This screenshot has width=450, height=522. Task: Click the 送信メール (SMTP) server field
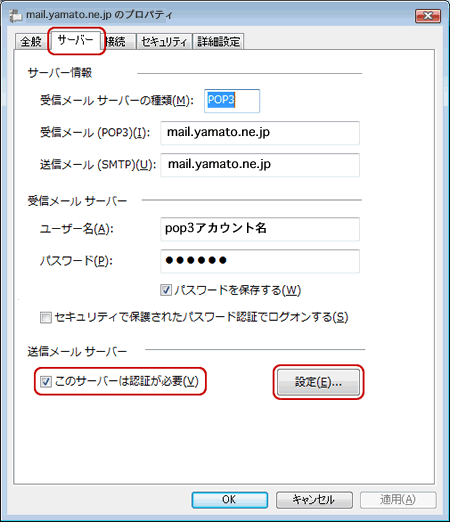(260, 165)
